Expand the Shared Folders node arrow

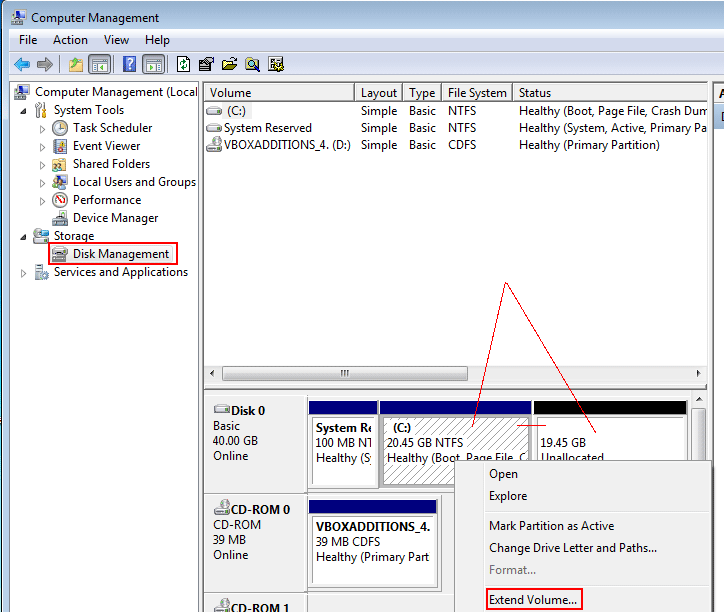(42, 165)
